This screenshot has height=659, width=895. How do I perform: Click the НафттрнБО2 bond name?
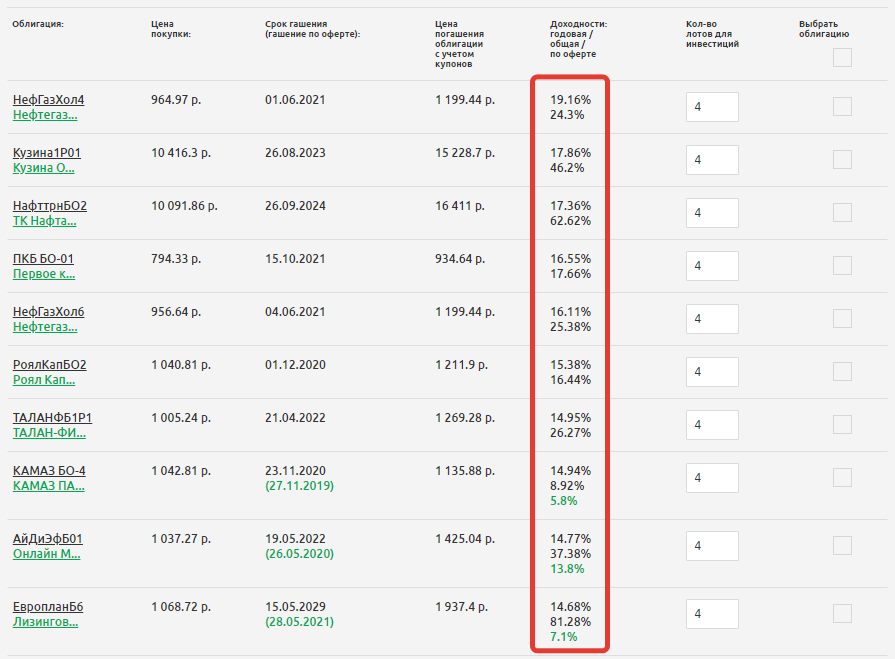[49, 206]
